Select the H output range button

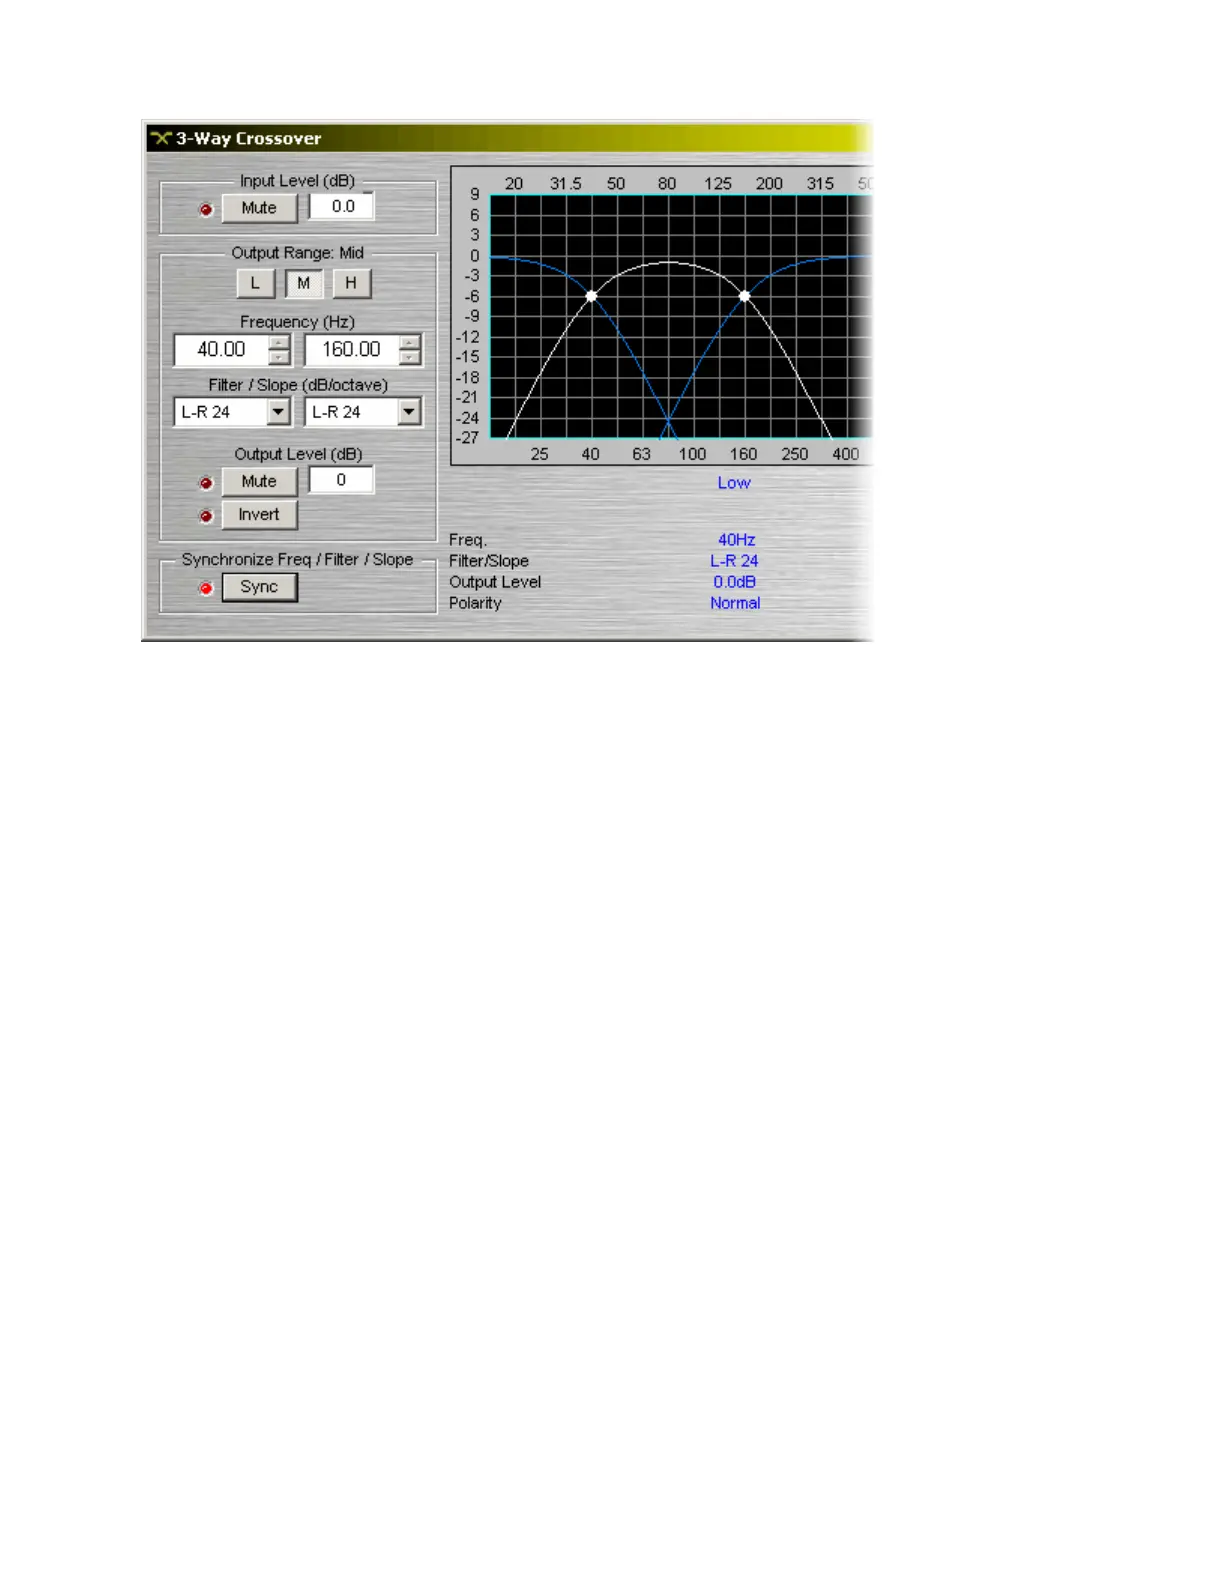point(351,283)
